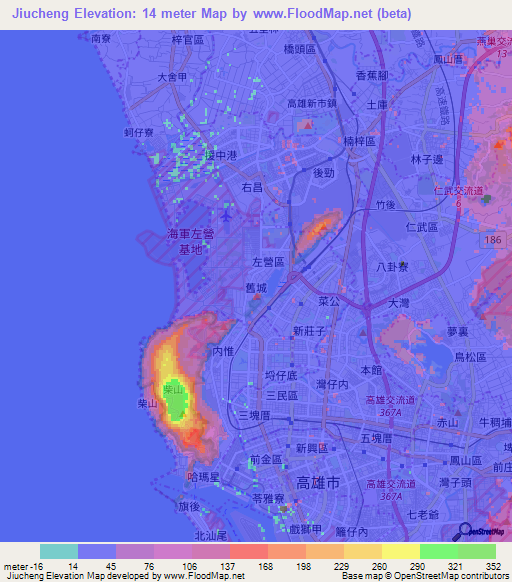This screenshot has height=582, width=512.
Task: Click the 七老爺 label
Action: click(x=423, y=514)
